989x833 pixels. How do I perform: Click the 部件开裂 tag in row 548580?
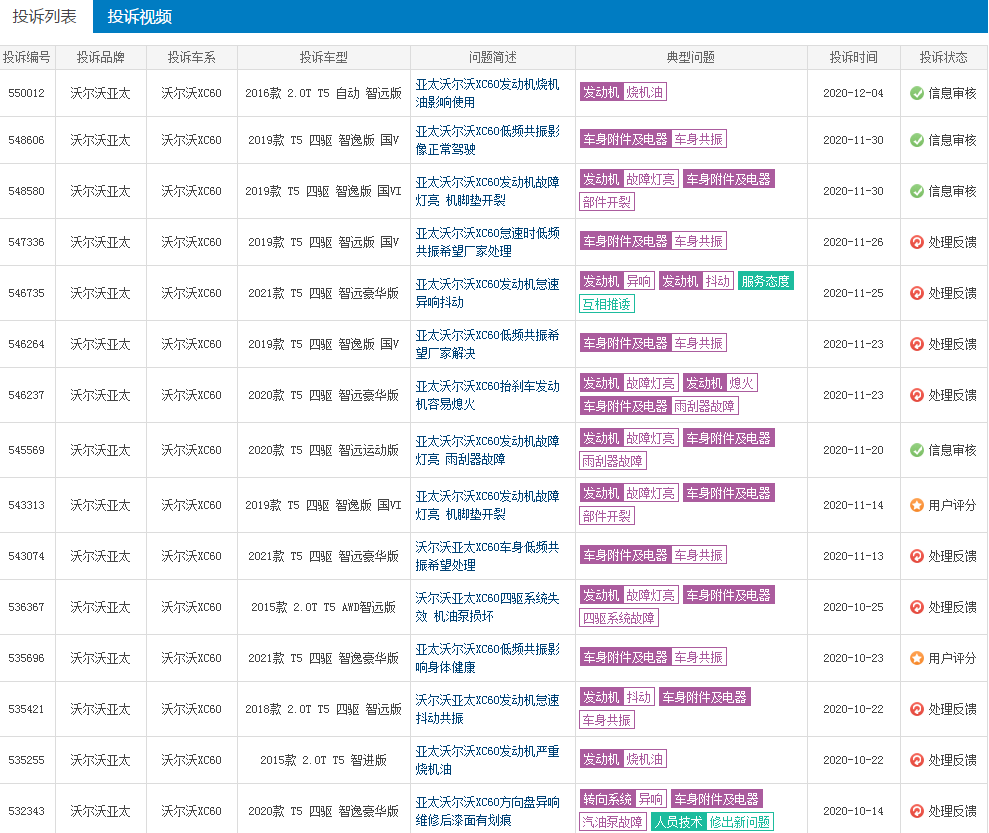[607, 202]
